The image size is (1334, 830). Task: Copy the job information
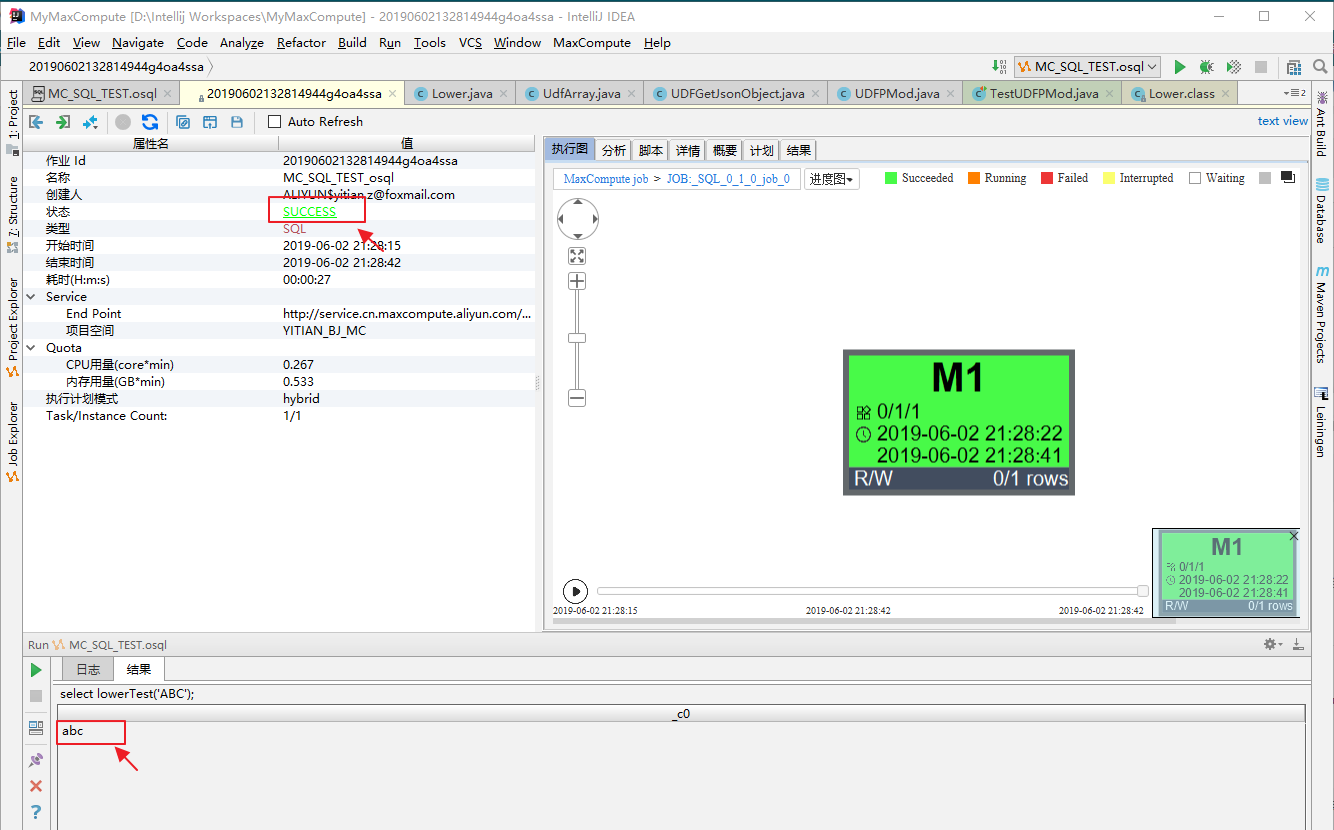tap(183, 121)
